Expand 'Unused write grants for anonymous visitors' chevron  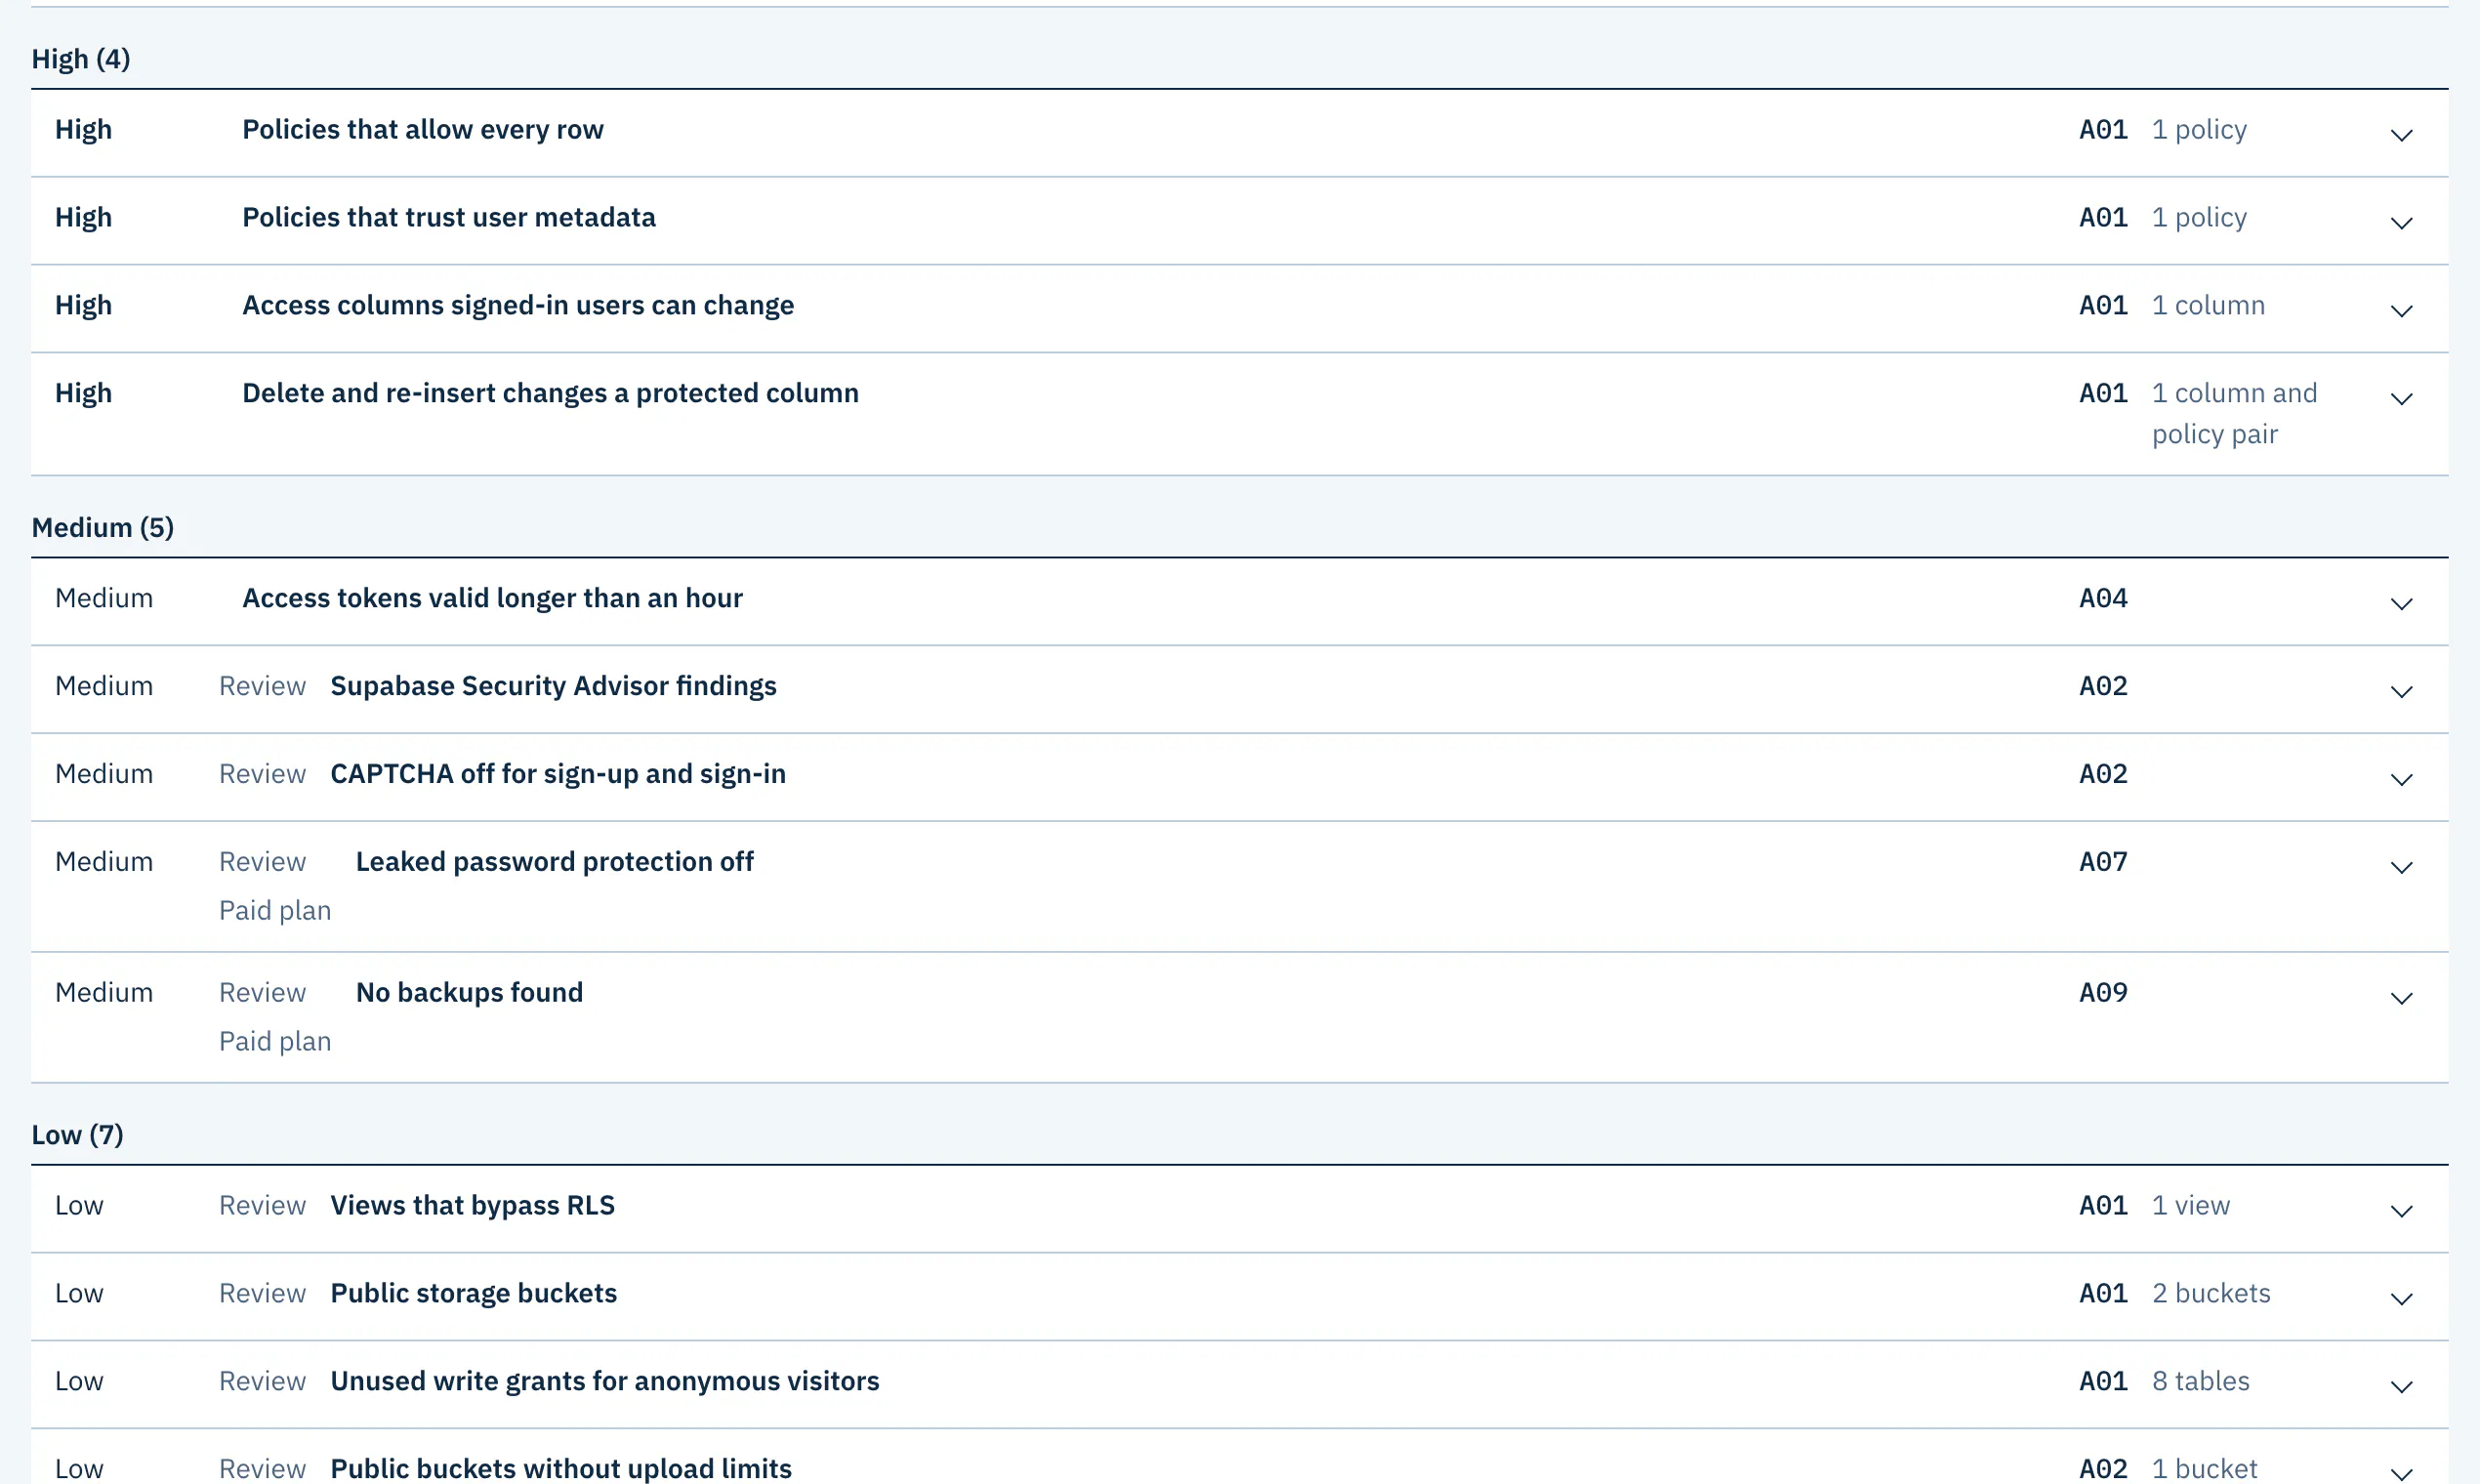pyautogui.click(x=2401, y=1388)
